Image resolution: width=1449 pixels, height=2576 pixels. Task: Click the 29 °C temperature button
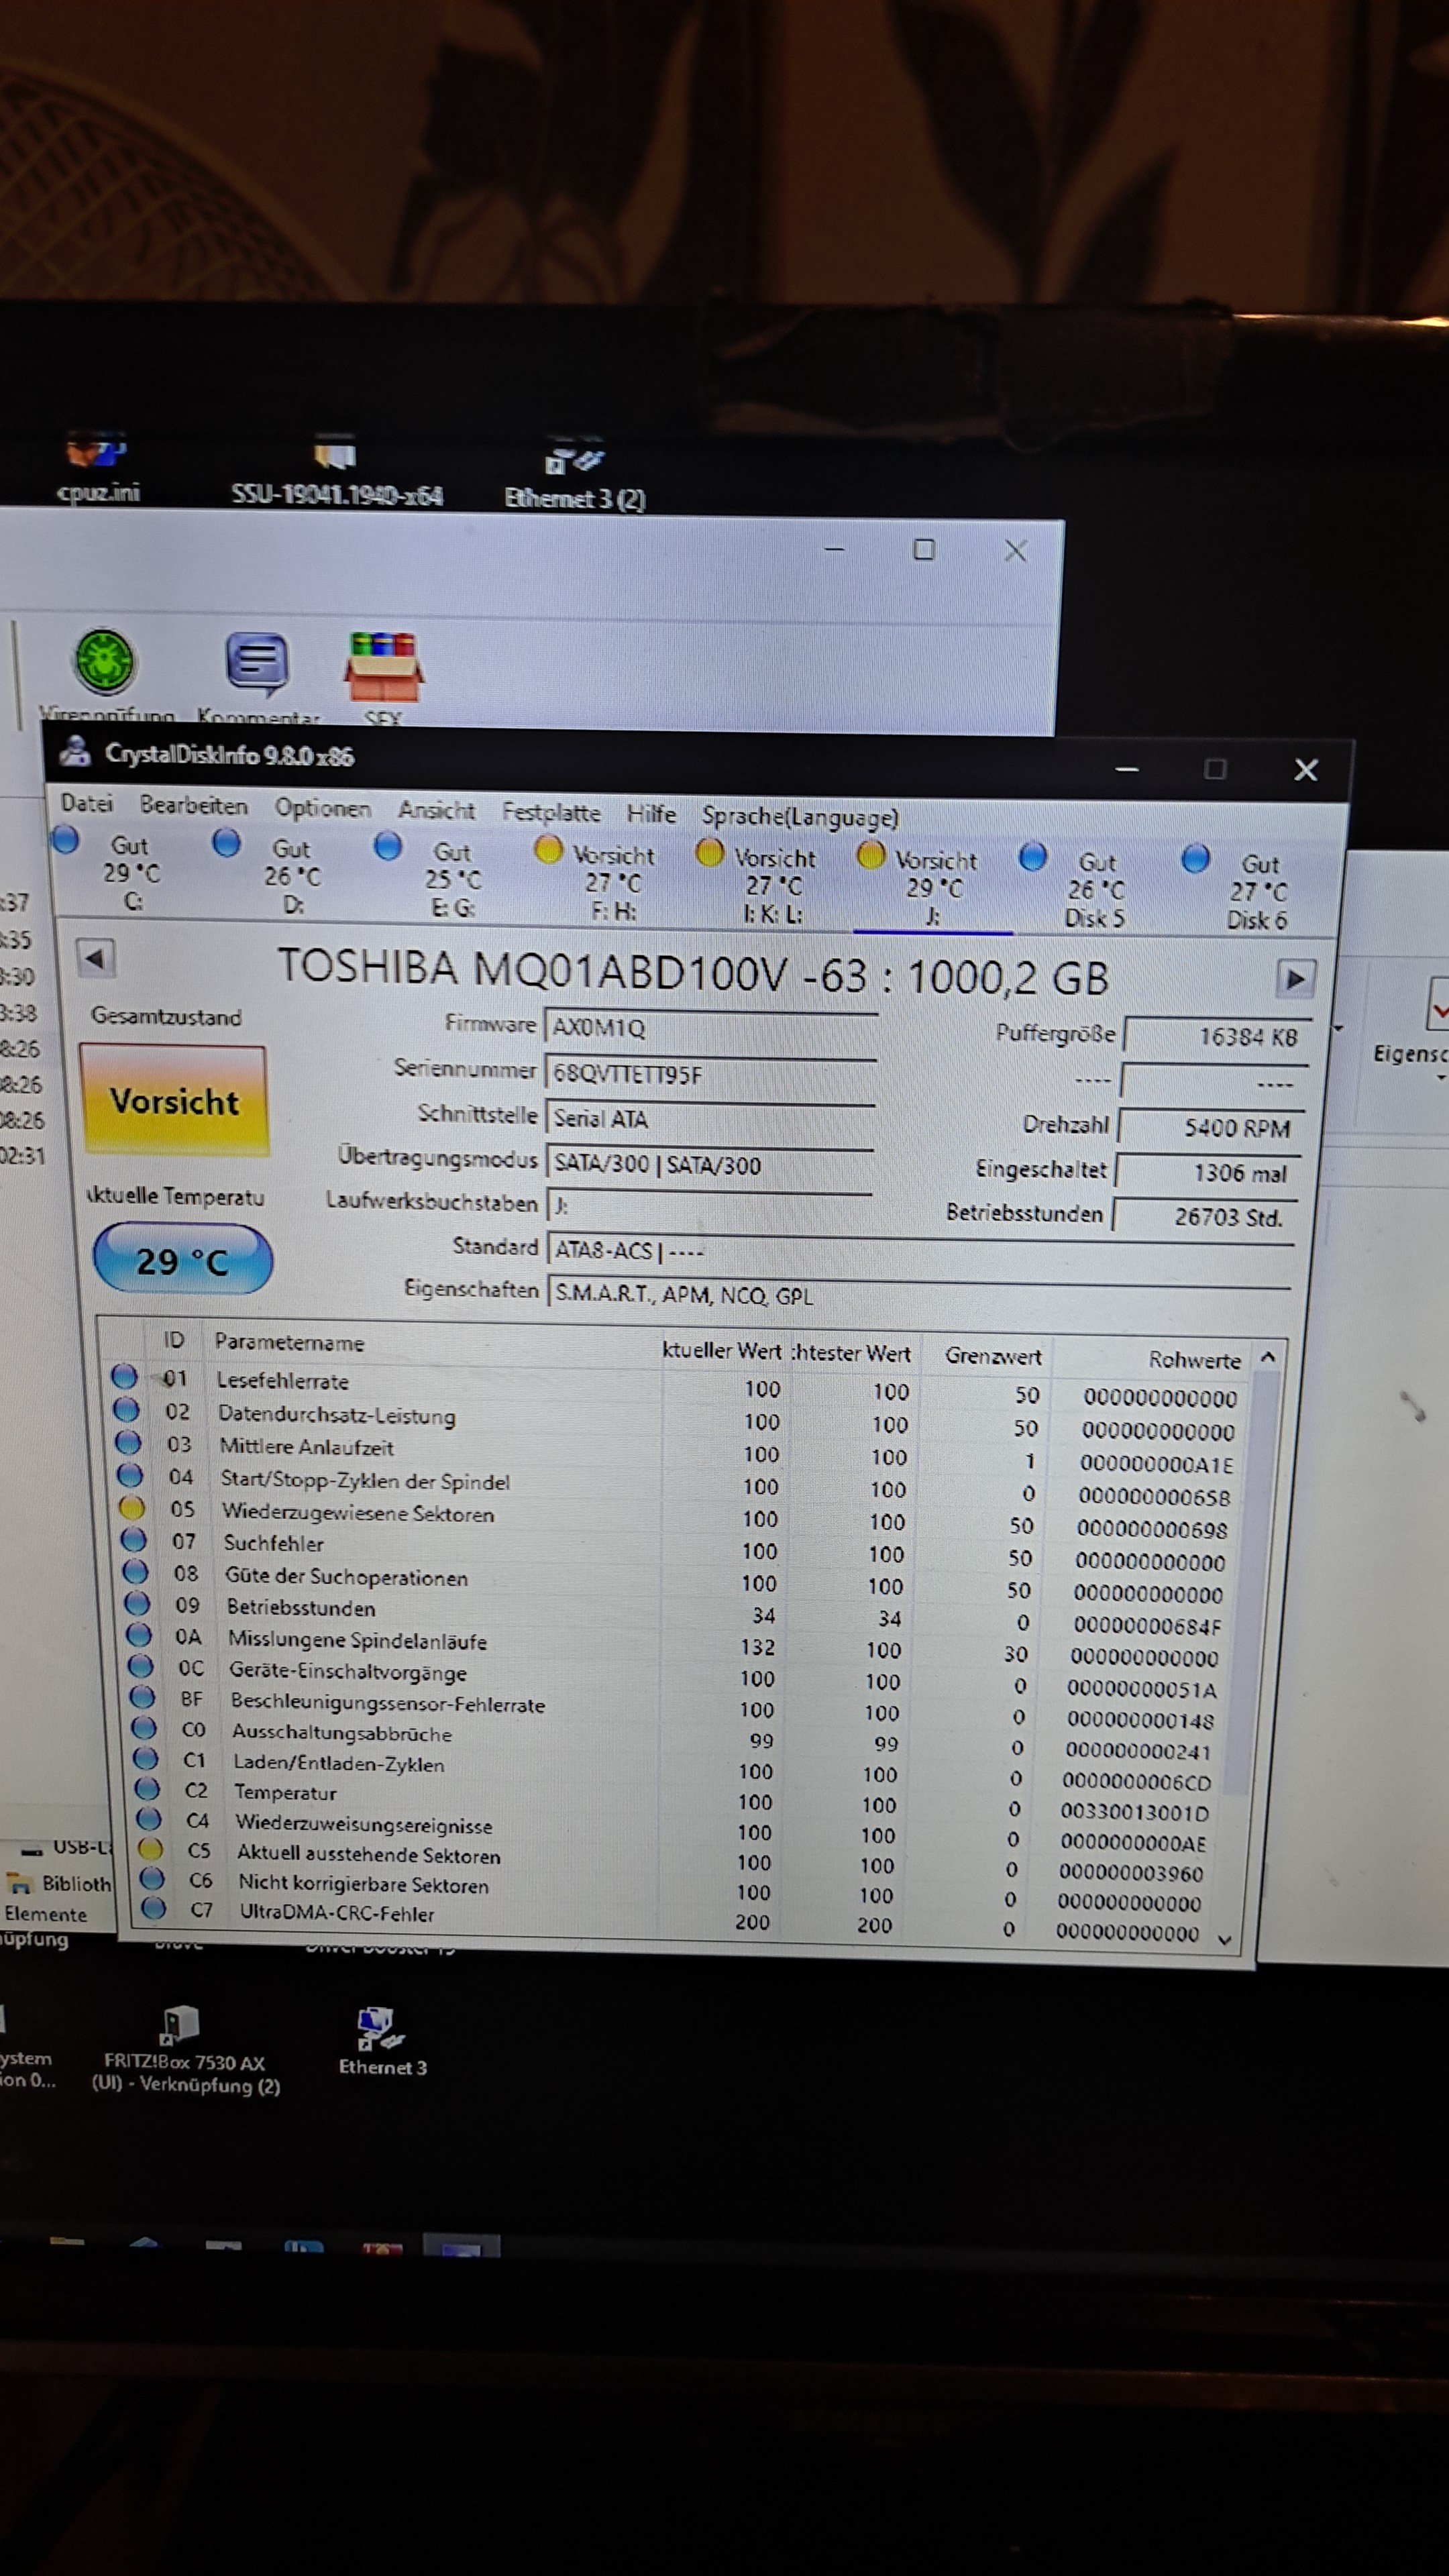(x=182, y=1260)
